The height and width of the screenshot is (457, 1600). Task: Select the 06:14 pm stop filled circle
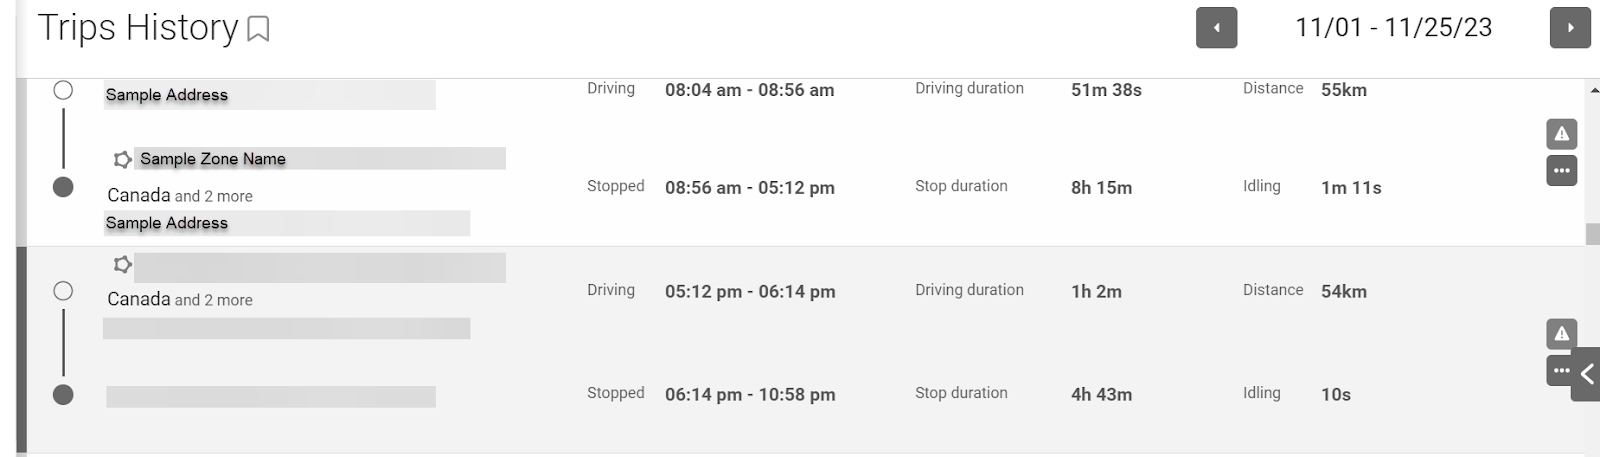pyautogui.click(x=63, y=395)
